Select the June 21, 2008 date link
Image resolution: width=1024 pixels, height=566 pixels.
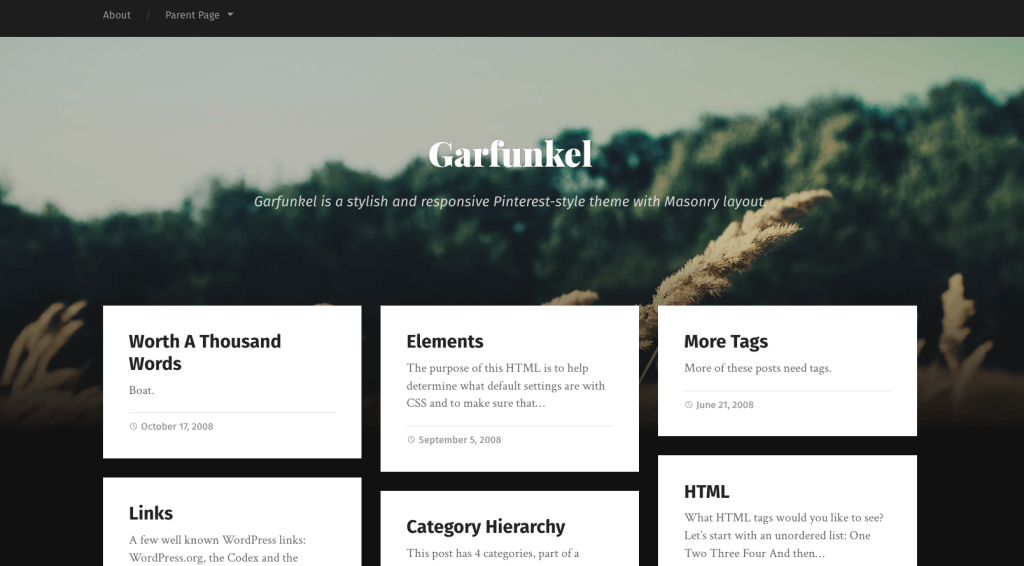tap(725, 405)
